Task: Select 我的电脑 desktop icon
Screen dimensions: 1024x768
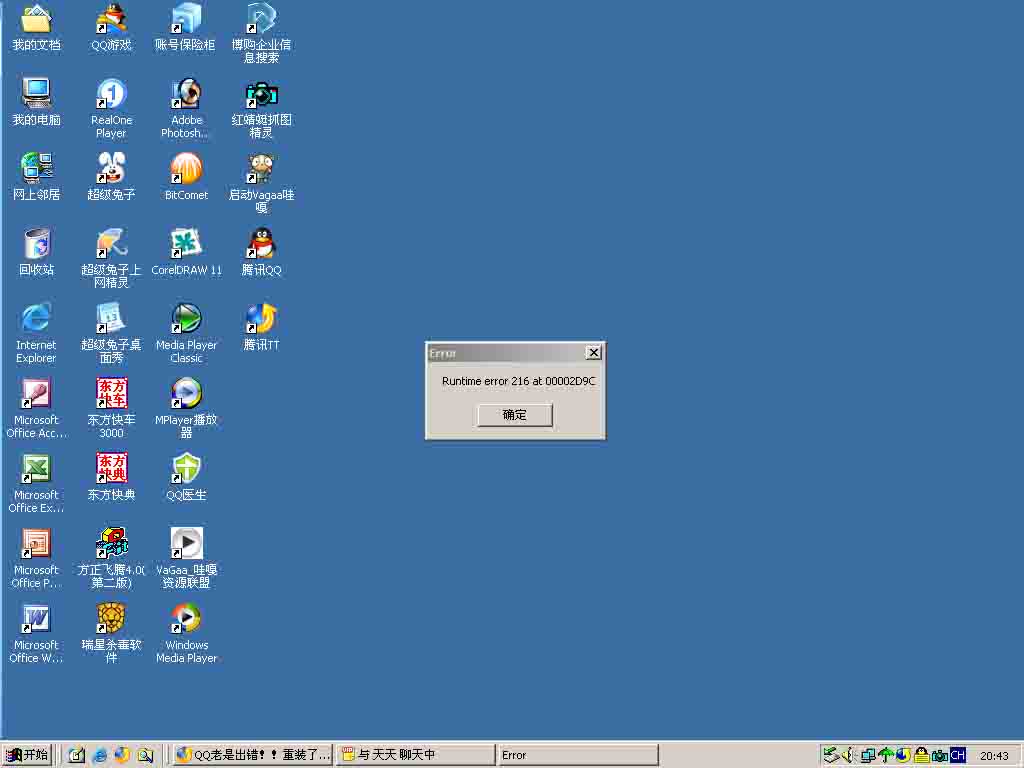Action: point(37,93)
